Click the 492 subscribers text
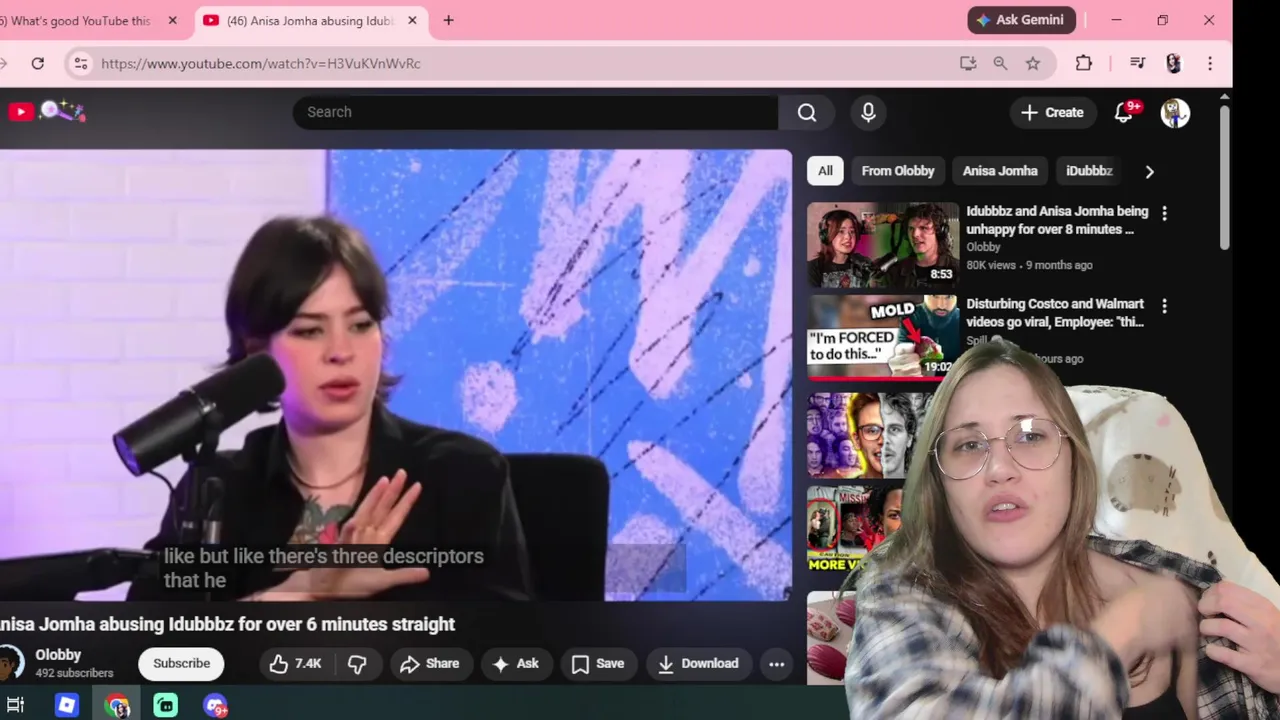 click(x=74, y=673)
